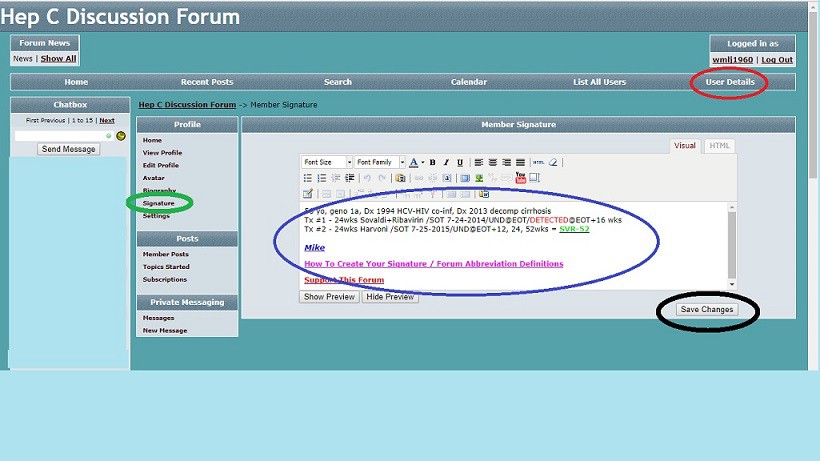Click the Send Message button
The width and height of the screenshot is (820, 461).
pyautogui.click(x=69, y=149)
